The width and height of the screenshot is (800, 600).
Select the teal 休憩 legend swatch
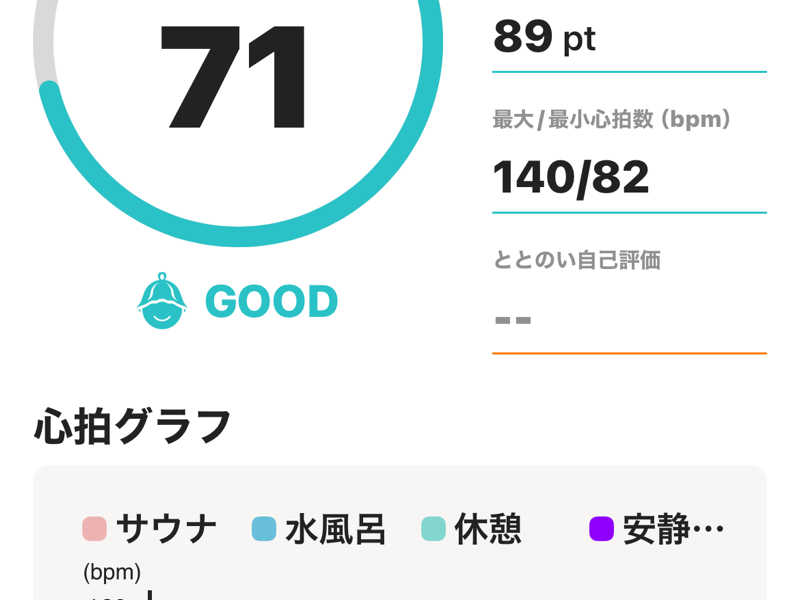click(x=433, y=529)
